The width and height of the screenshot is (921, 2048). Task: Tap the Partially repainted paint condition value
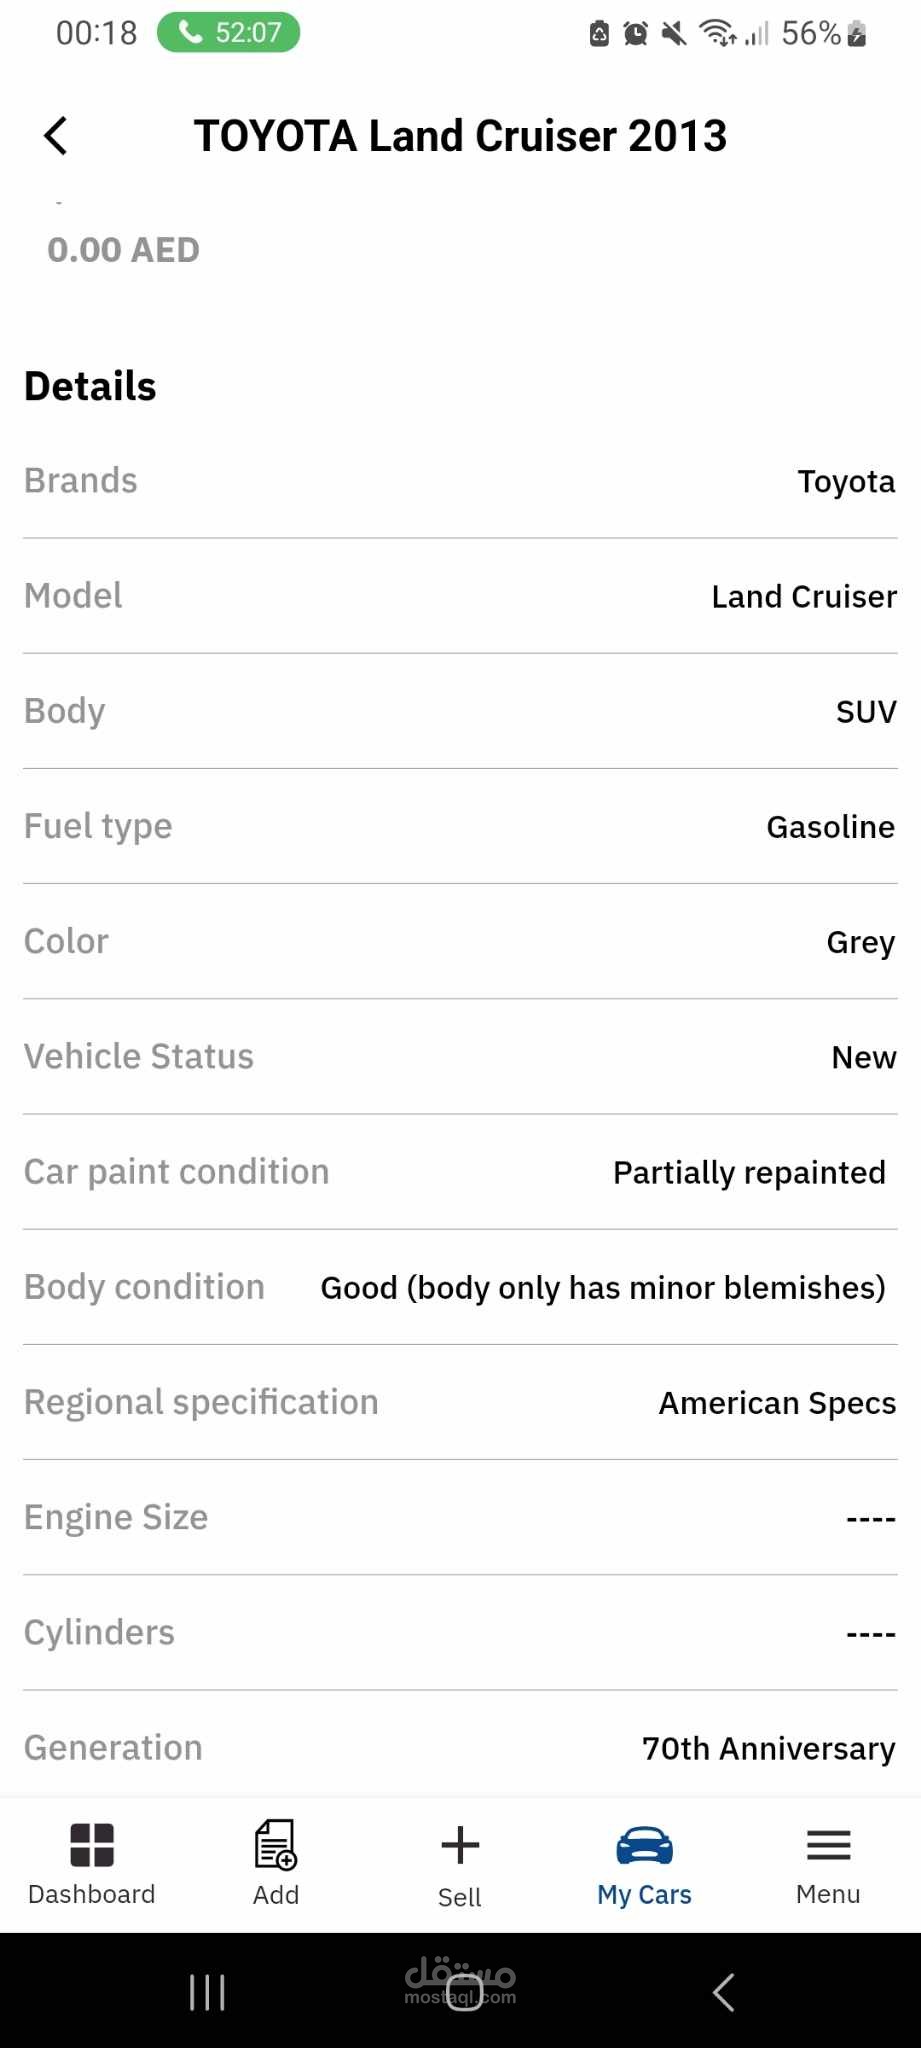749,1172
